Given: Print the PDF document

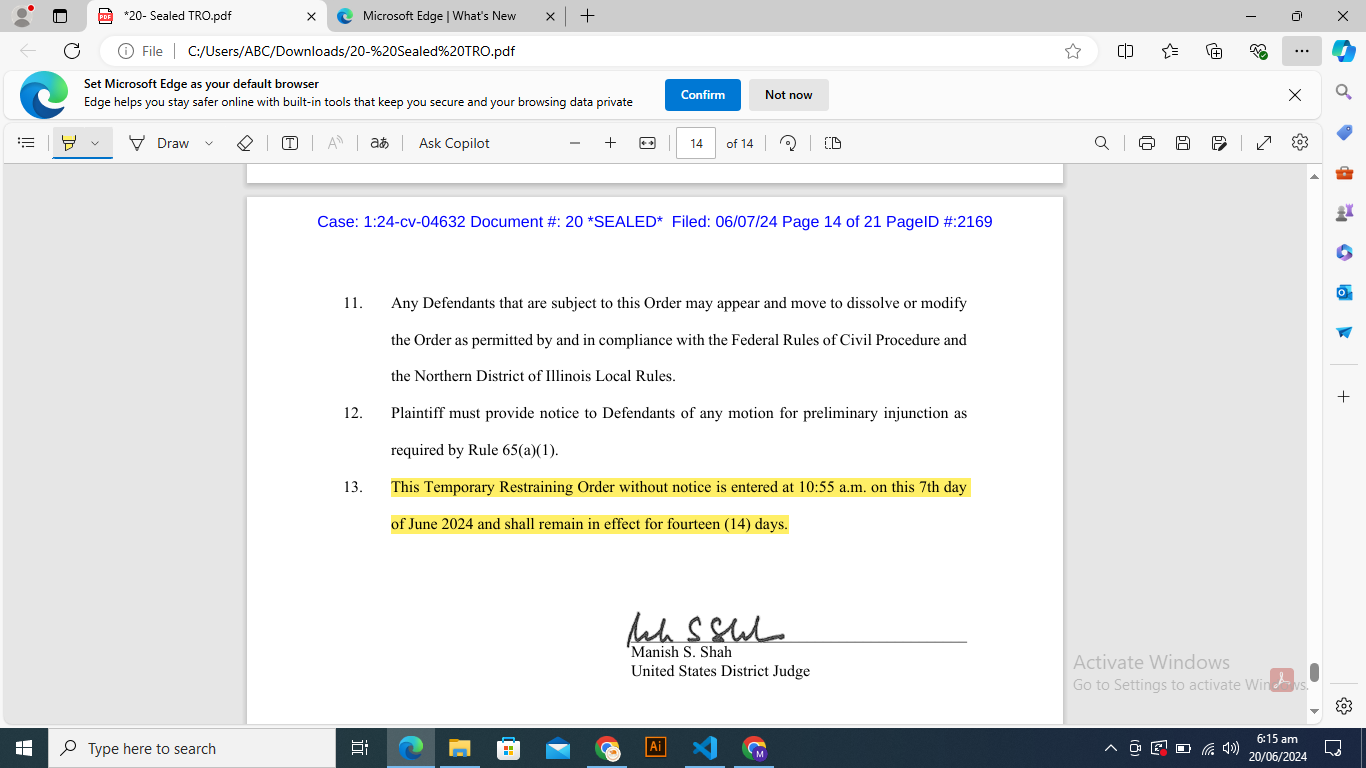Looking at the screenshot, I should (x=1147, y=143).
